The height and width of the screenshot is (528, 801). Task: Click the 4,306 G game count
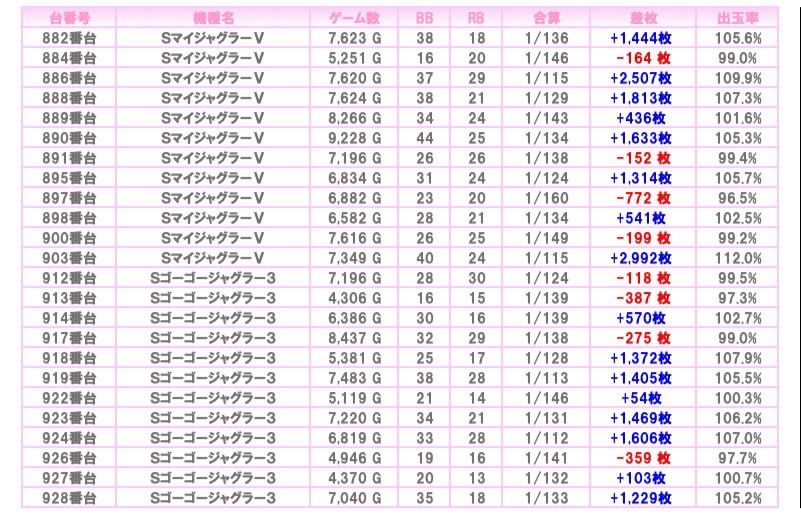[355, 298]
